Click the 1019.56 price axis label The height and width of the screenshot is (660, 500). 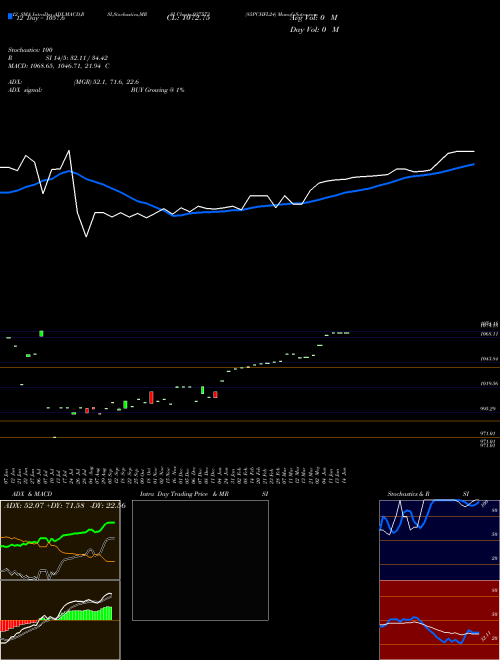coord(489,383)
